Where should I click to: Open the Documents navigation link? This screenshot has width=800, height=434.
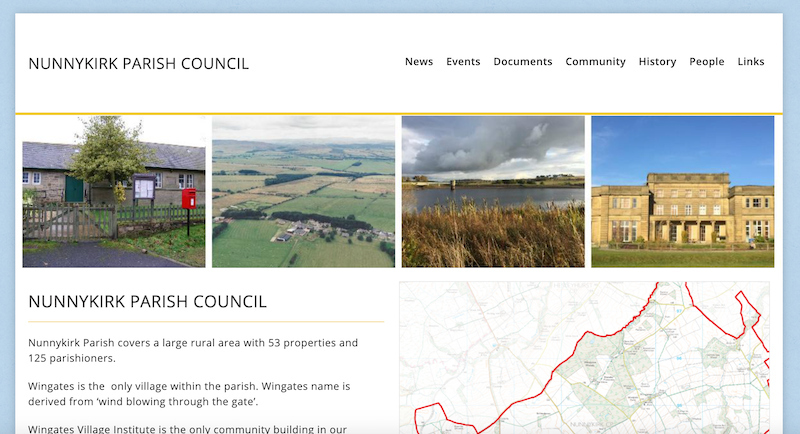[522, 62]
